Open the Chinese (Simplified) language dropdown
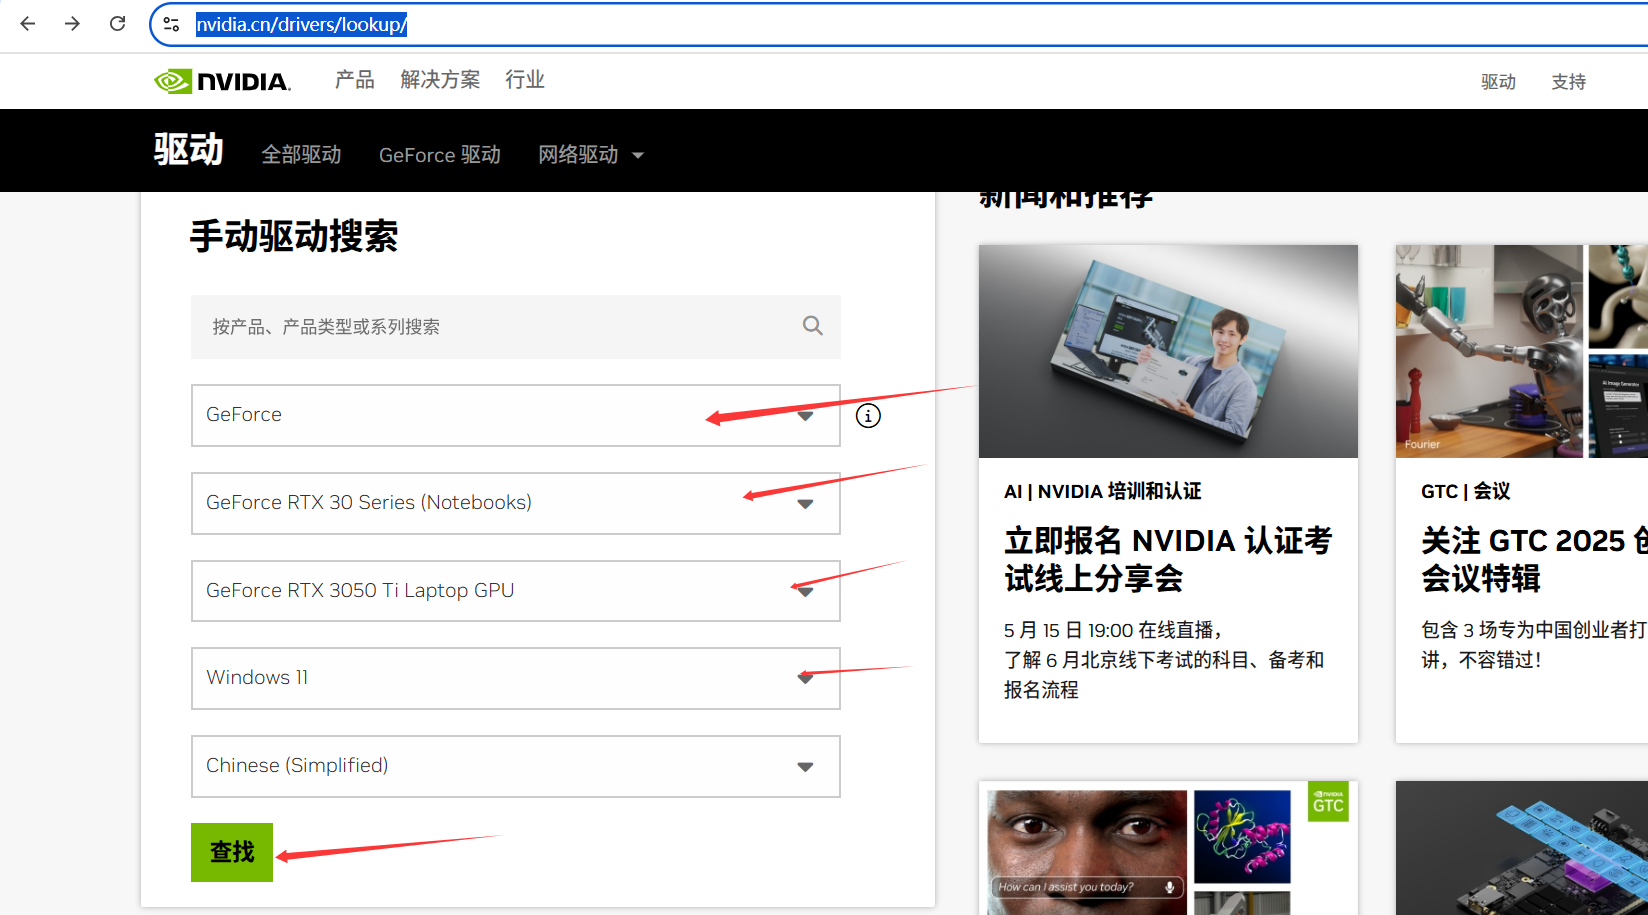The image size is (1648, 915). [515, 766]
